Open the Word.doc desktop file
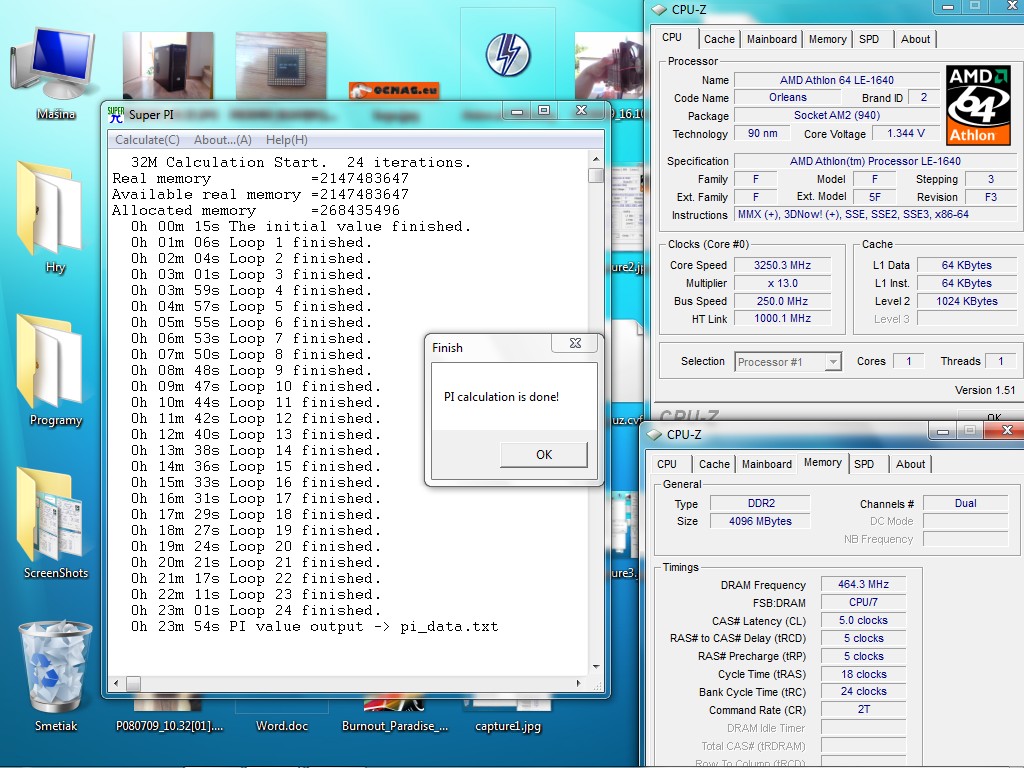The width and height of the screenshot is (1024, 768). pyautogui.click(x=281, y=726)
